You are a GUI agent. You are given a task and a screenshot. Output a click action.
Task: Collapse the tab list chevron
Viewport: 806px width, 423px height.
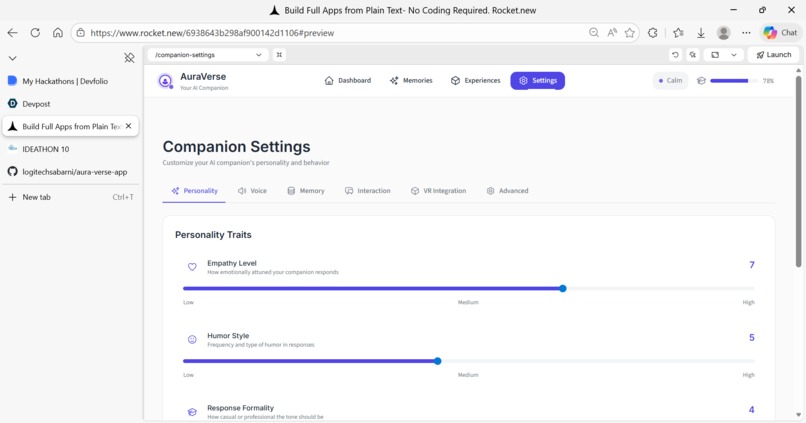point(13,58)
